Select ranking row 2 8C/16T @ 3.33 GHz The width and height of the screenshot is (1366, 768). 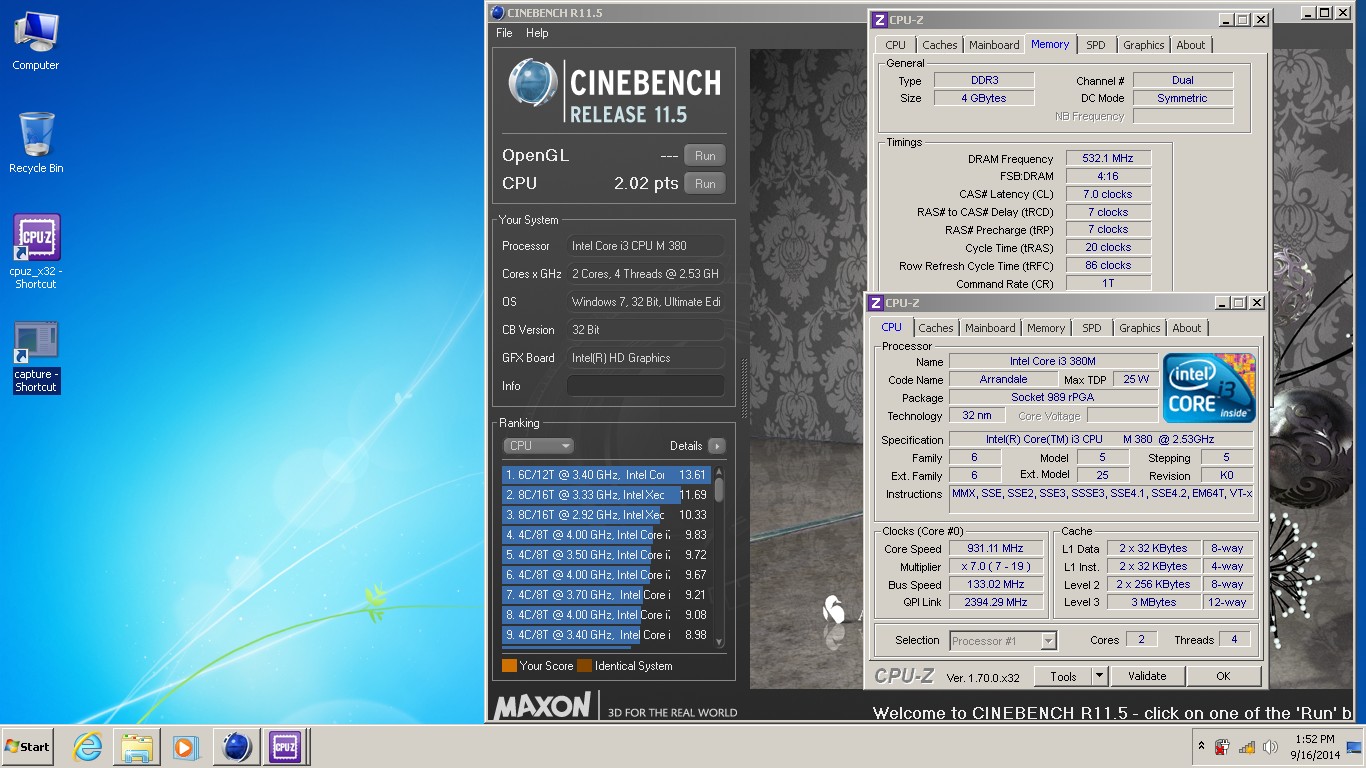pyautogui.click(x=606, y=495)
